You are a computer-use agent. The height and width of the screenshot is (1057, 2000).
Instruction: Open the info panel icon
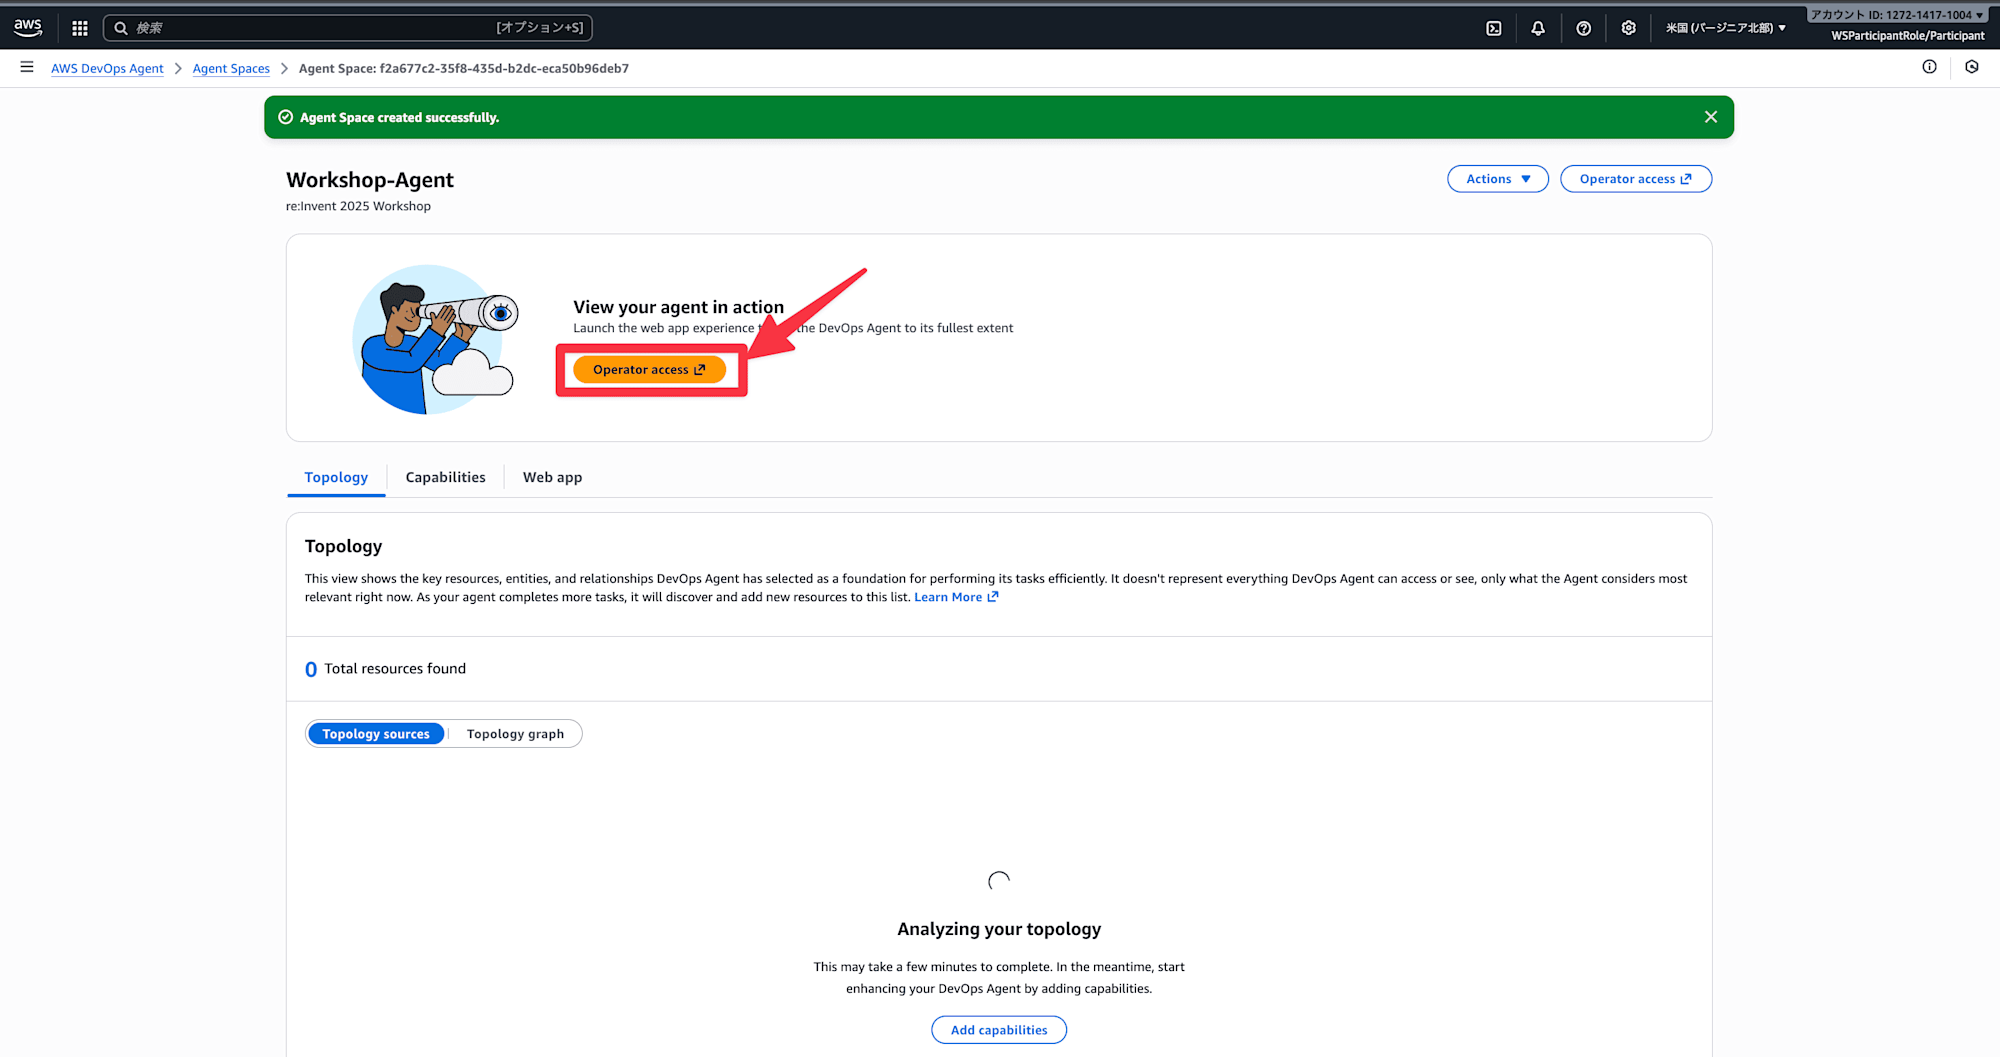tap(1930, 67)
